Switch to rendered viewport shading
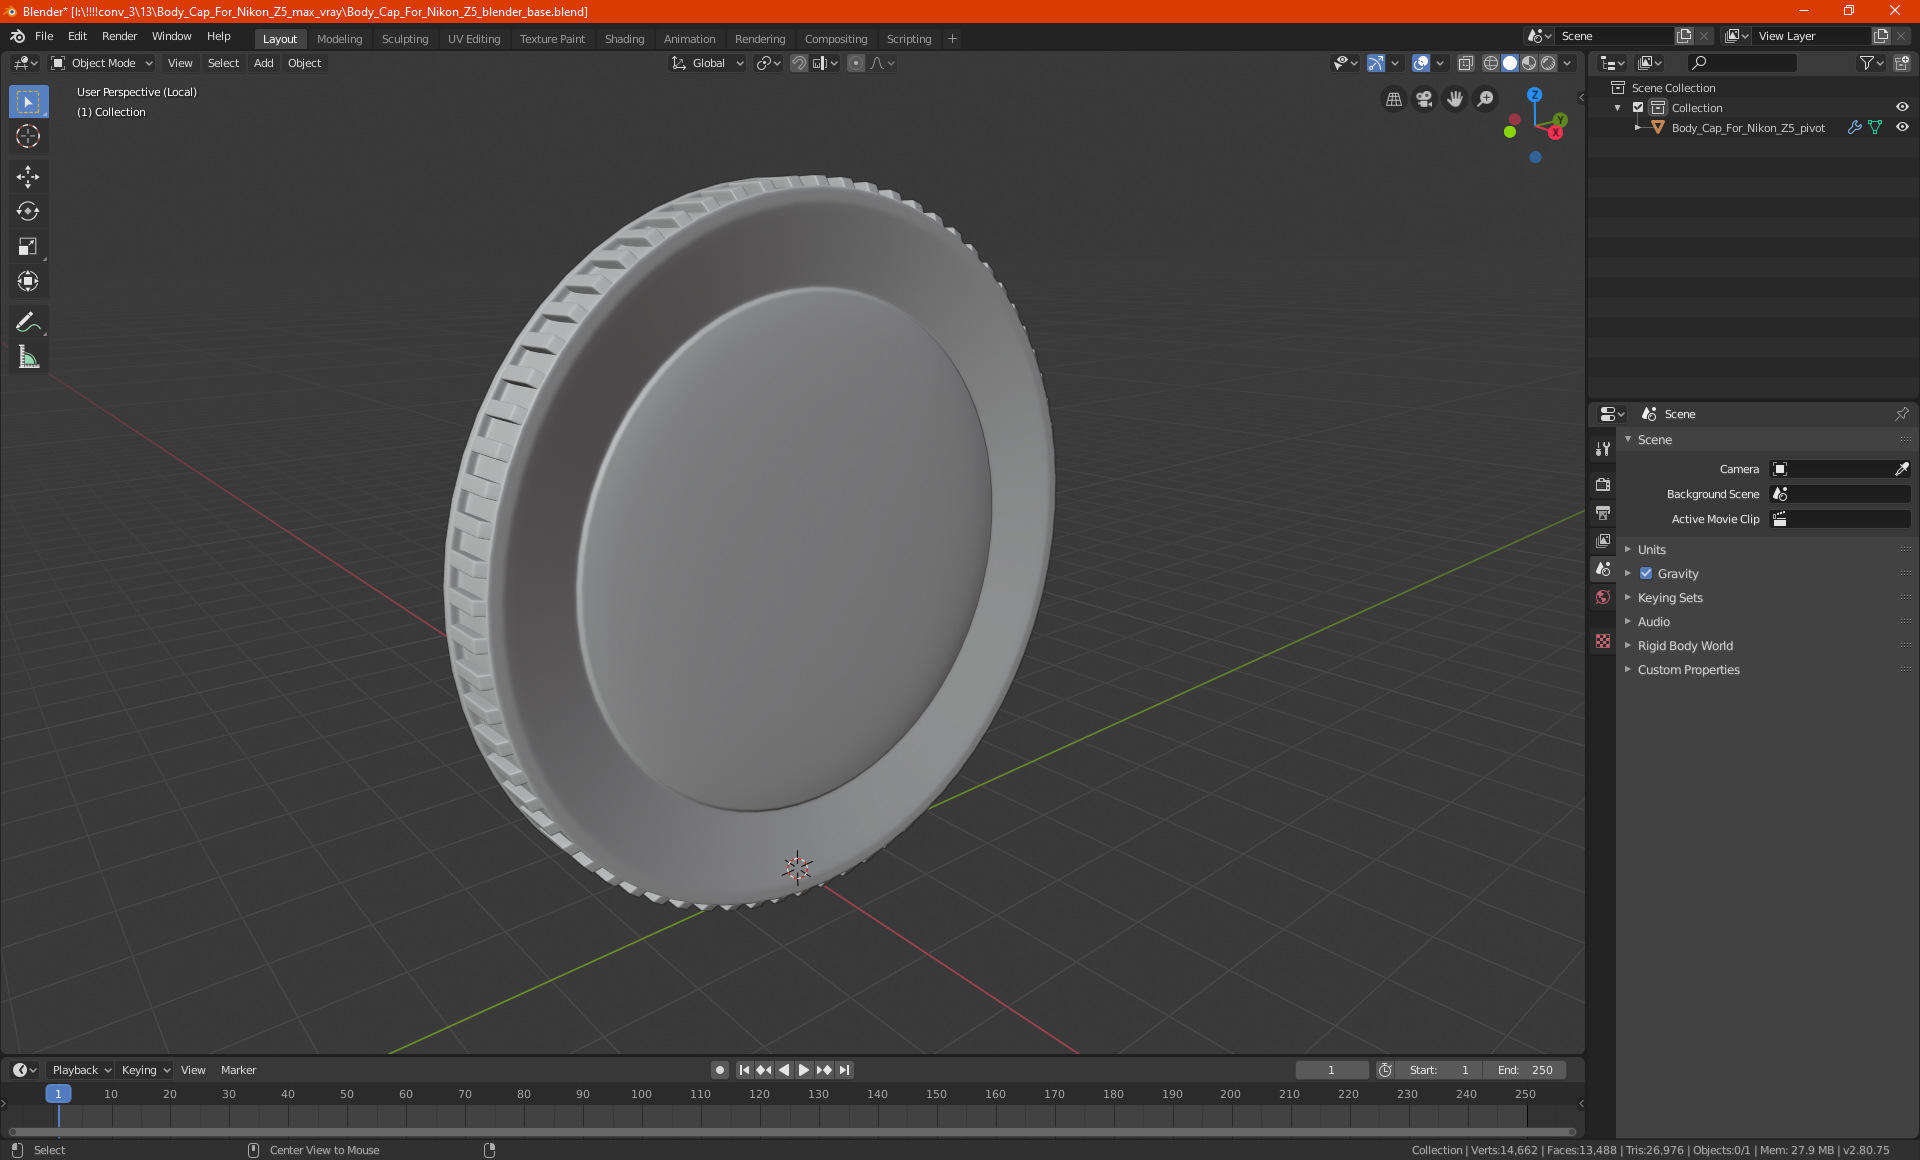This screenshot has width=1920, height=1160. pyautogui.click(x=1548, y=63)
